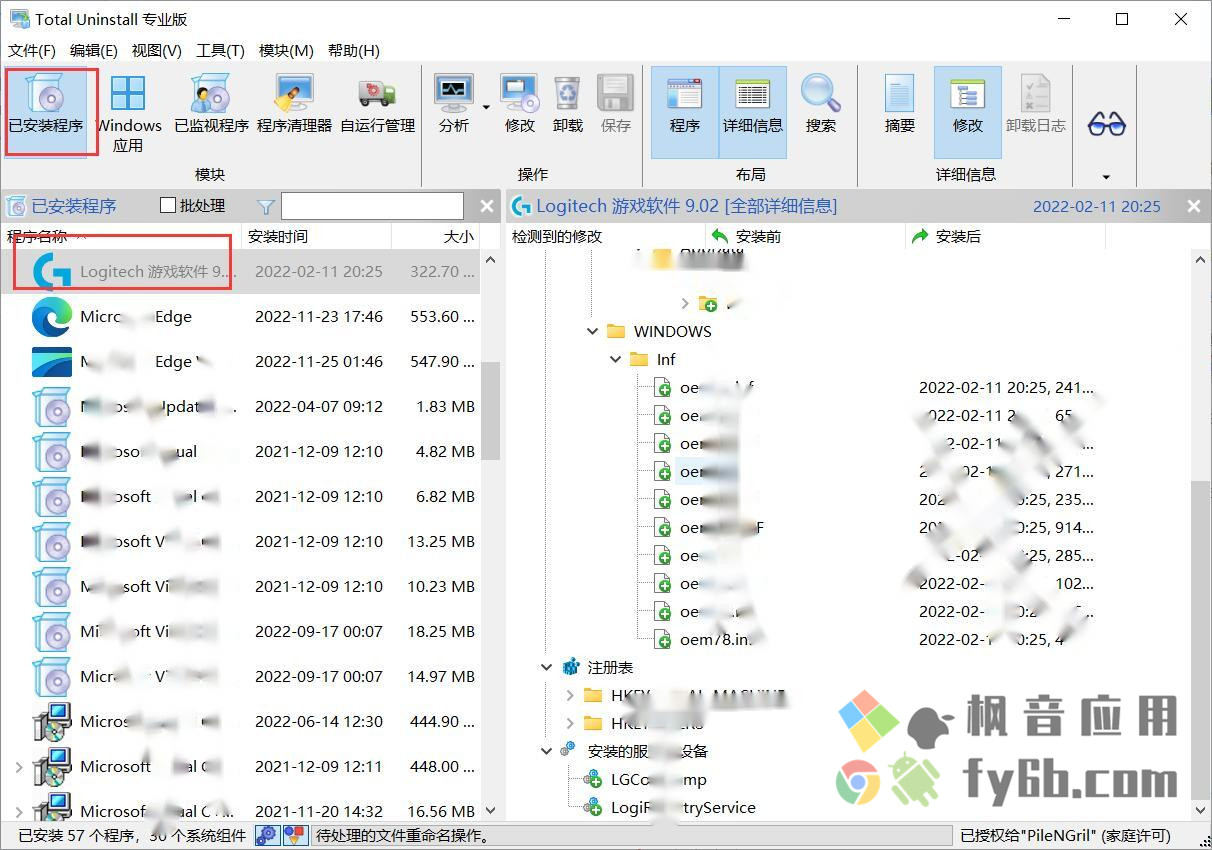
Task: Toggle the 程序 layout view
Action: 685,112
